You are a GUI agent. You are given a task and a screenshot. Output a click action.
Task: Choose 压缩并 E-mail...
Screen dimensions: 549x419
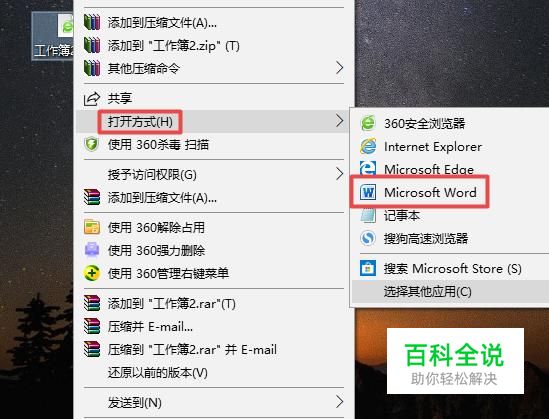click(214, 326)
